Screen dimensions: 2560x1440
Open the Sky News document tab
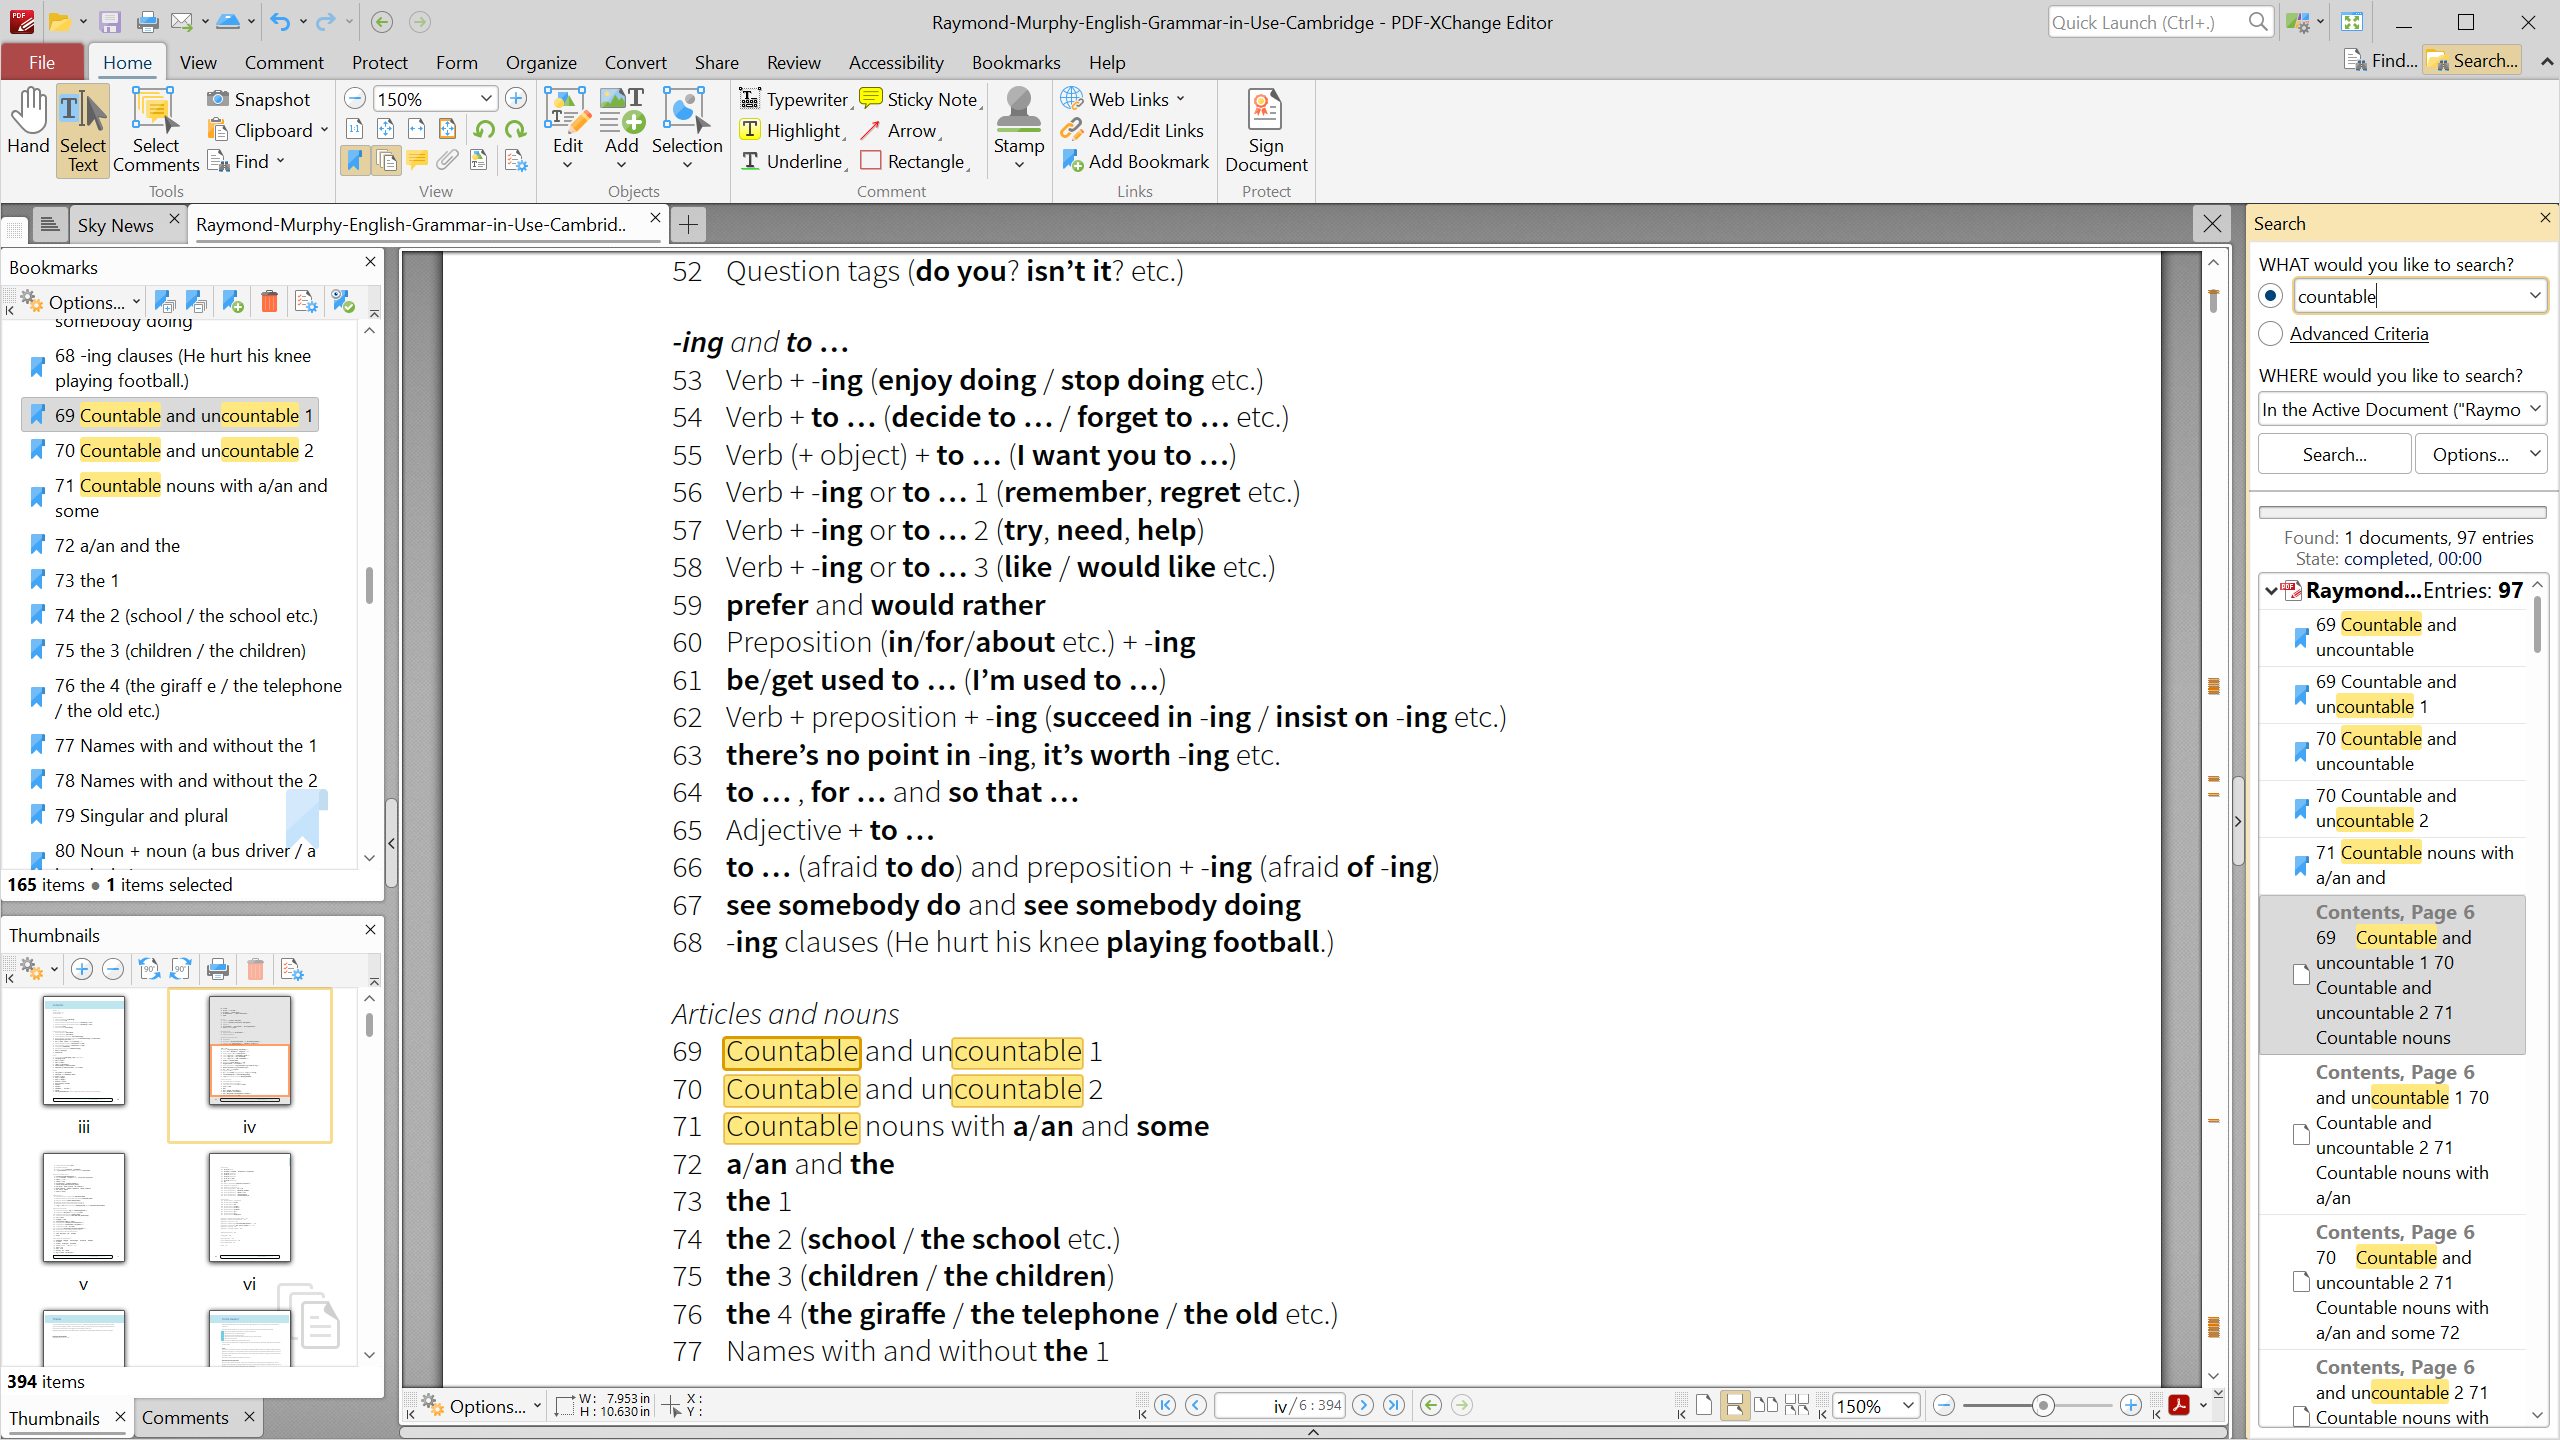point(115,224)
